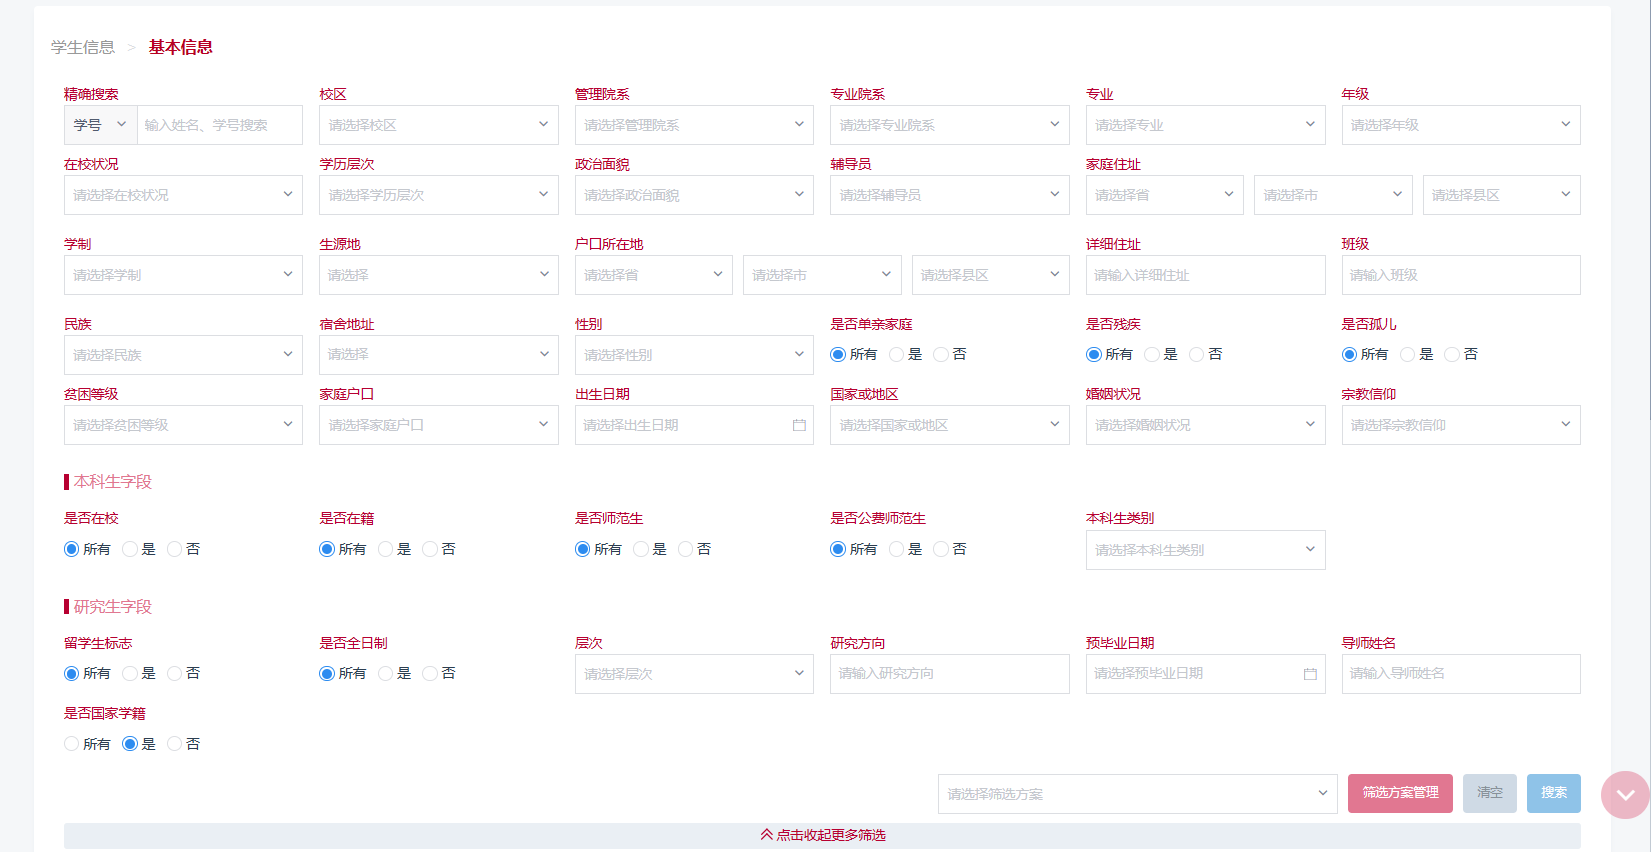The image size is (1651, 852).
Task: Select 否 for 是否国家学籍
Action: (x=174, y=744)
